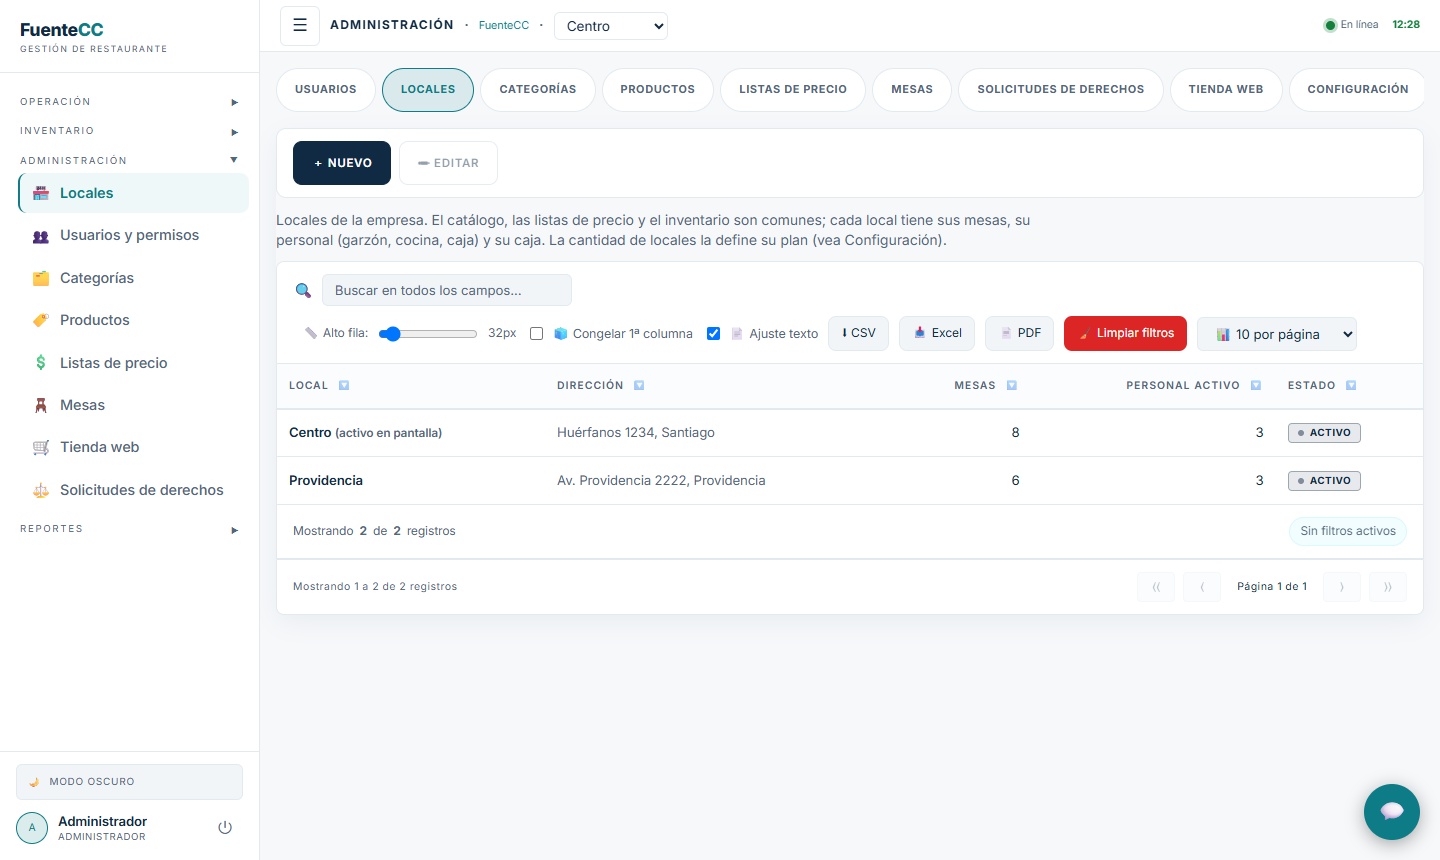Click the Limpiar filtros button
The image size is (1440, 860).
(x=1125, y=333)
